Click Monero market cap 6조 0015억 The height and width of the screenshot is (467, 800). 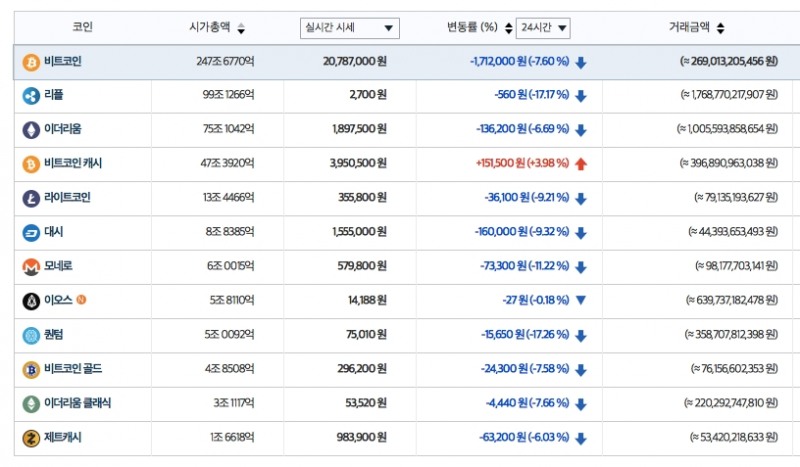pyautogui.click(x=231, y=266)
